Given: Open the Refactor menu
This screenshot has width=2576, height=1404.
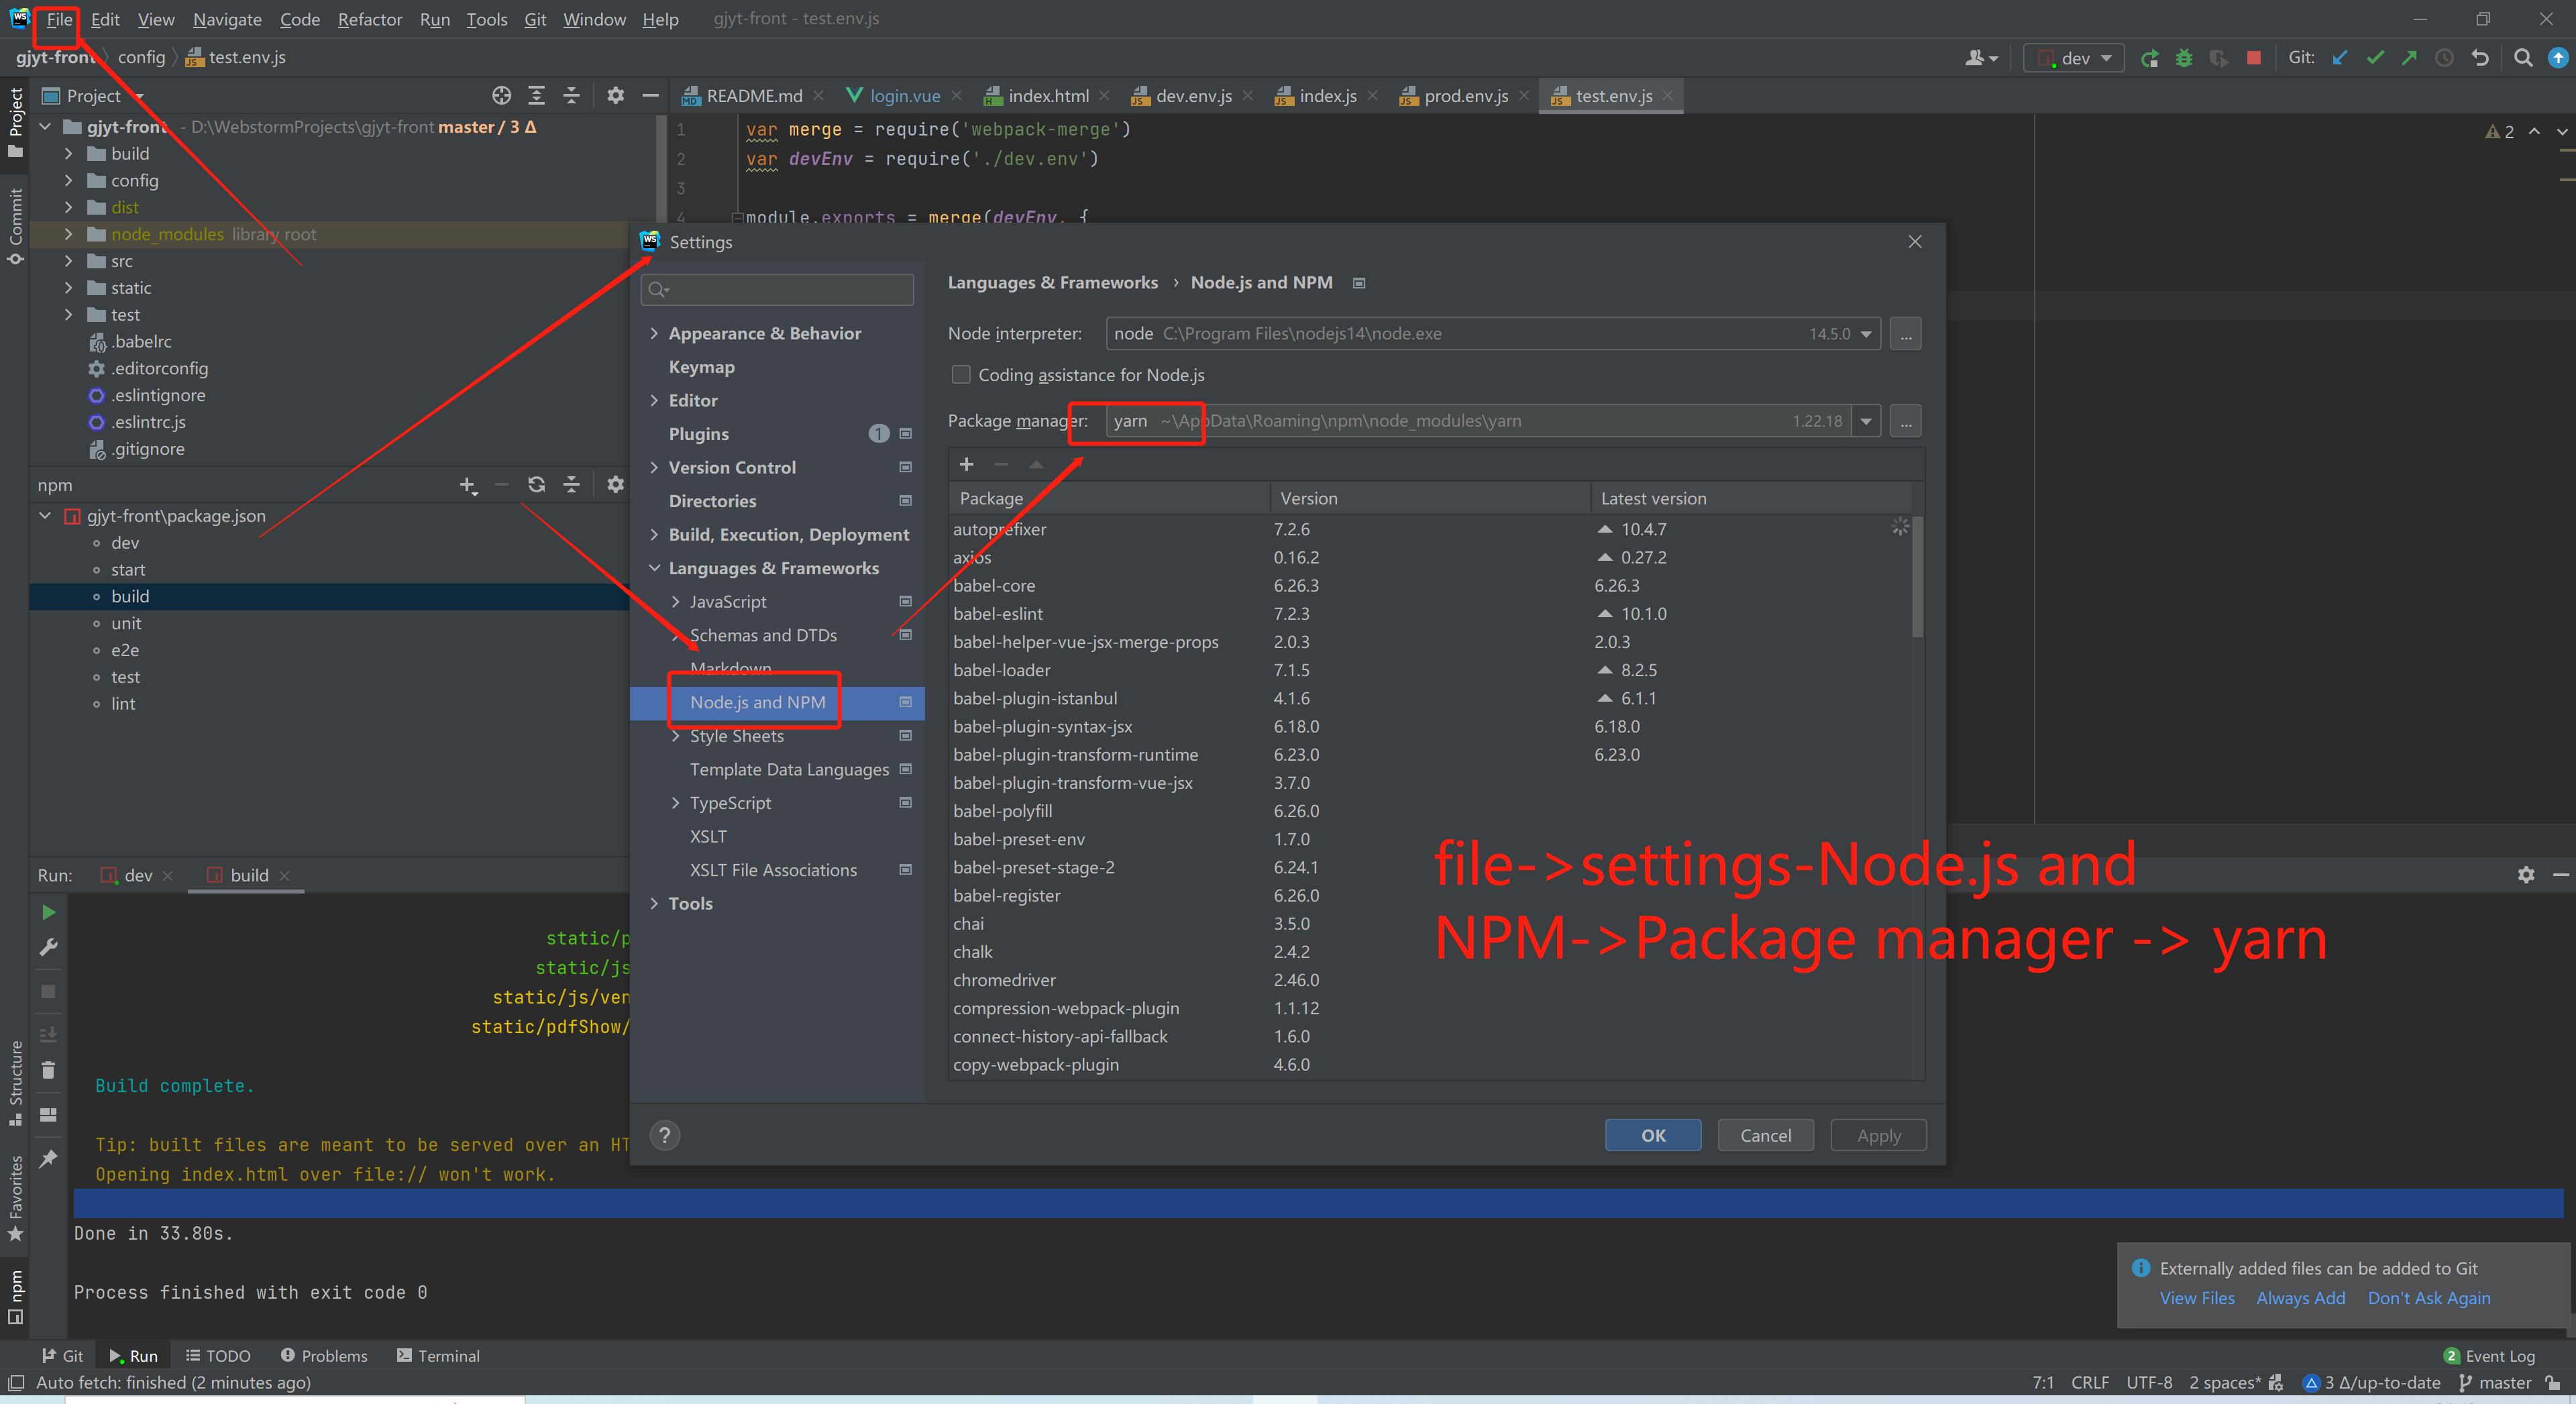Looking at the screenshot, I should pos(369,19).
